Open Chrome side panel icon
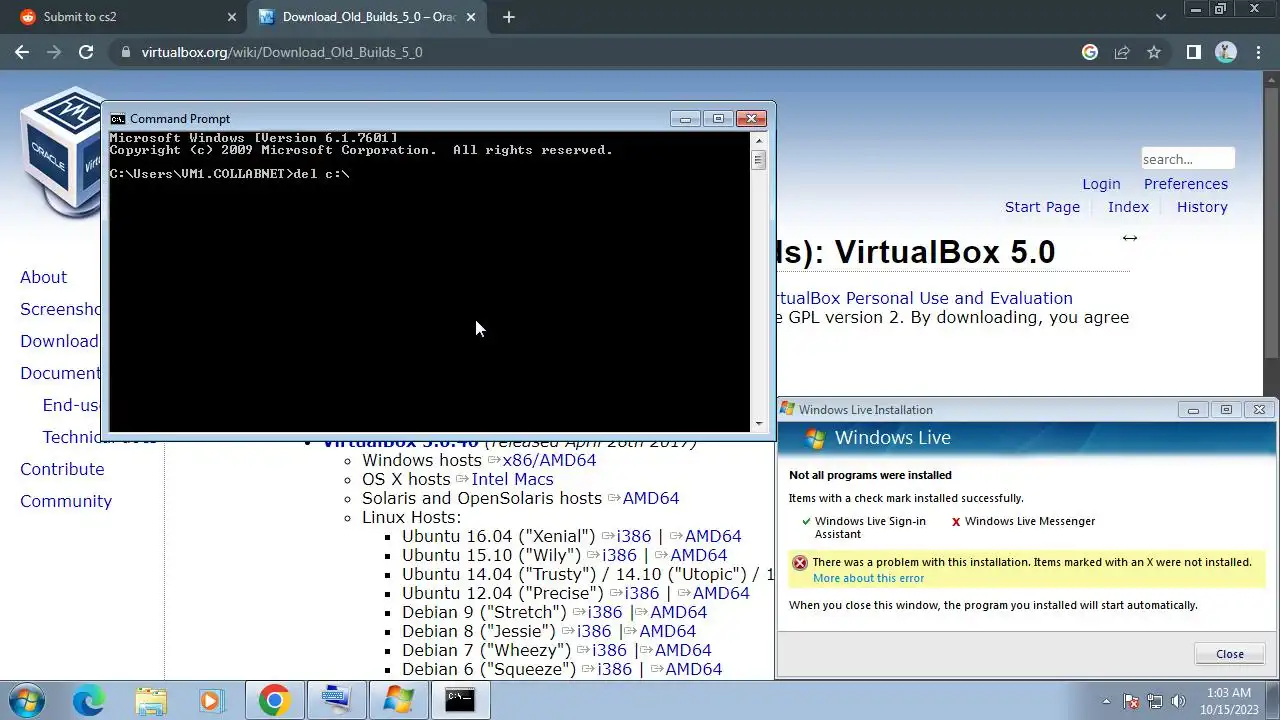 (x=1193, y=52)
